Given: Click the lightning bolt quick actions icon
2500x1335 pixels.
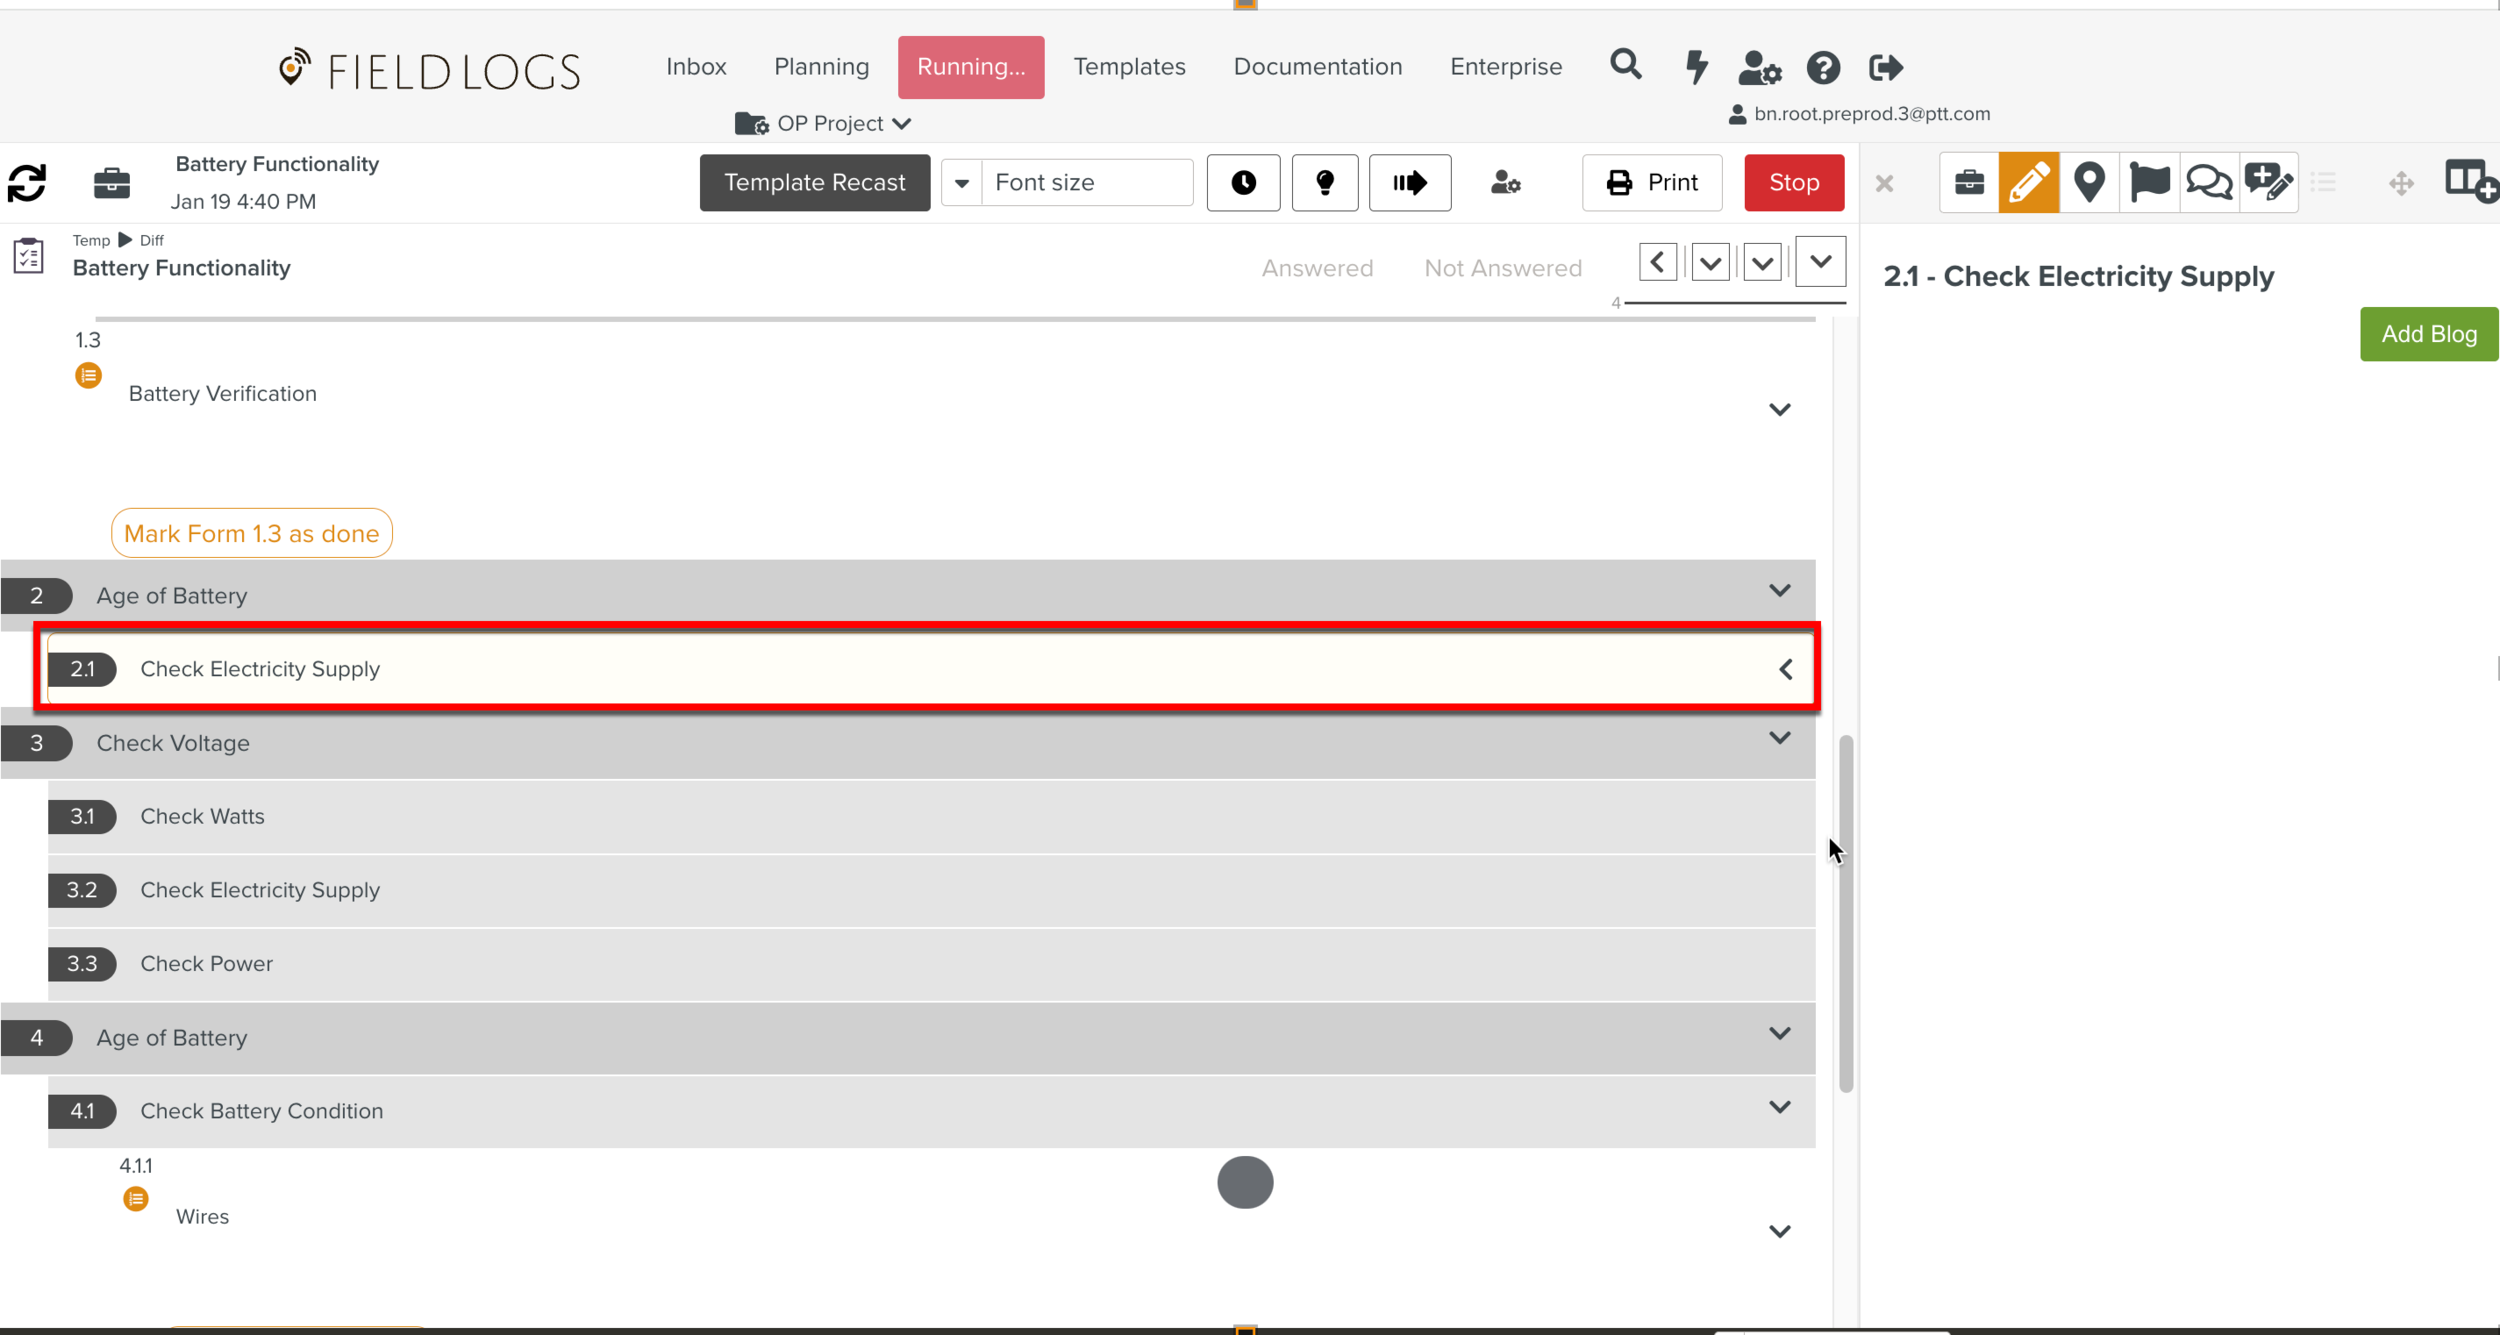Looking at the screenshot, I should click(1696, 67).
